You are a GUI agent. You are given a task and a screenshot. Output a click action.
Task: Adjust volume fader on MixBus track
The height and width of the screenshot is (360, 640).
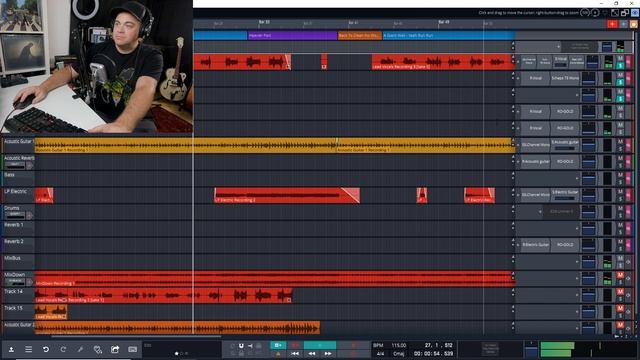[x=589, y=262]
